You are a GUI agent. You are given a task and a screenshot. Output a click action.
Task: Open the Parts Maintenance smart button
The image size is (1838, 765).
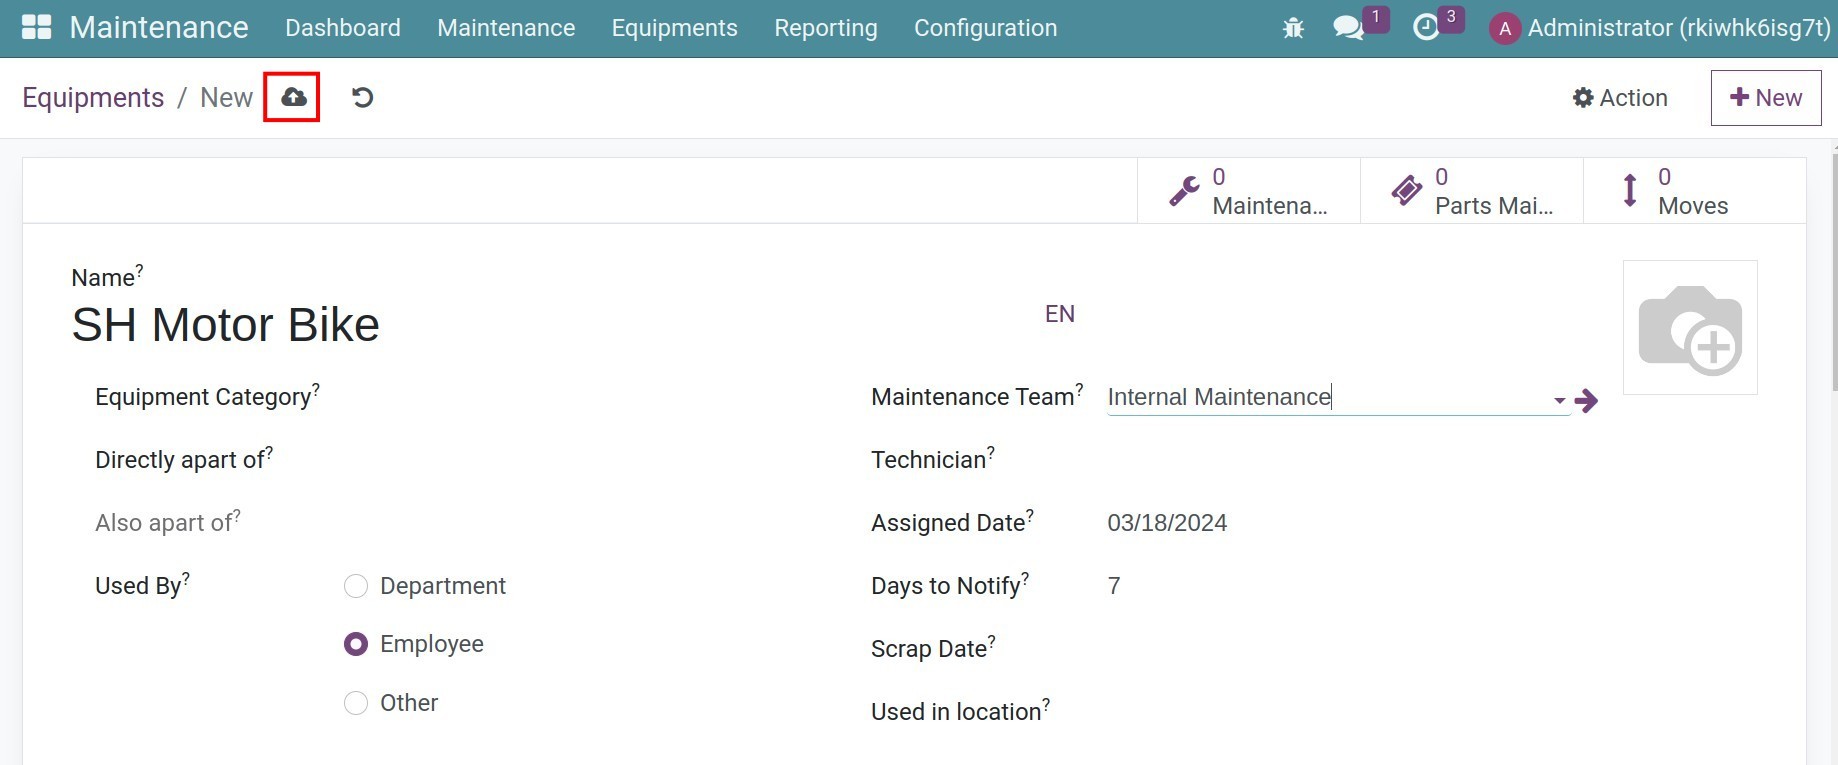1472,191
